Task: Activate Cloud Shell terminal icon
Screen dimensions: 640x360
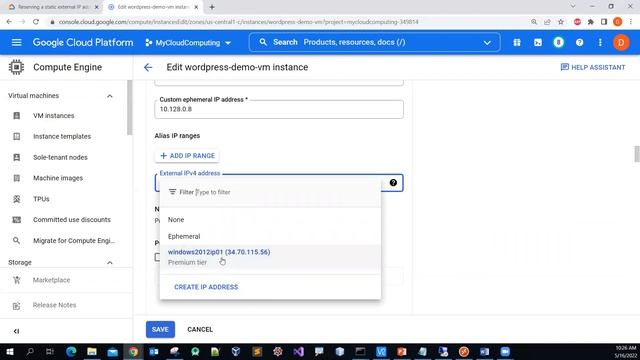Action: point(538,42)
